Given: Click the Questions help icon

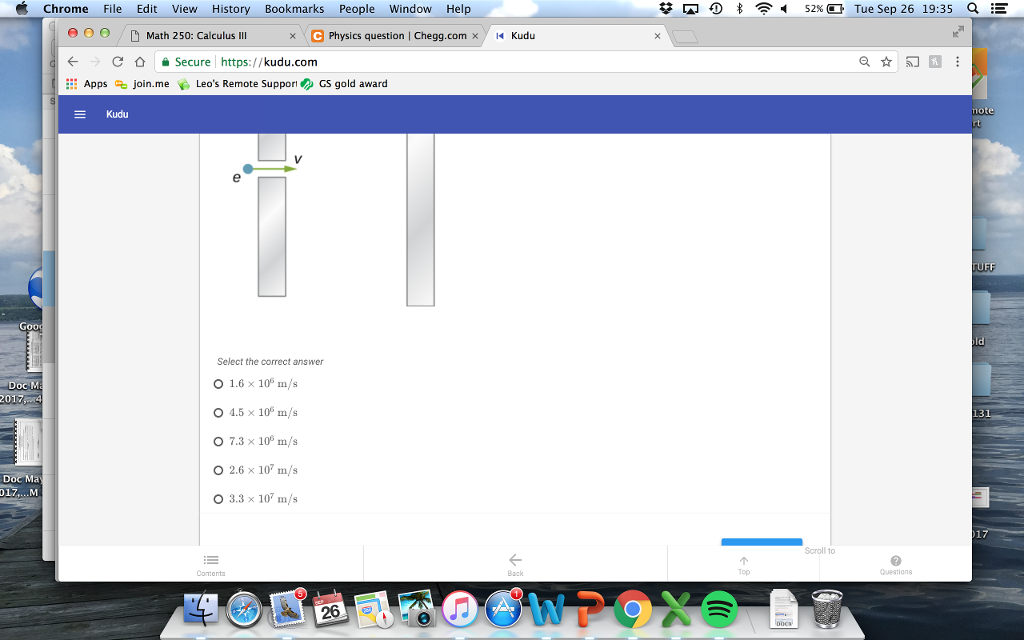Looking at the screenshot, I should click(x=896, y=560).
